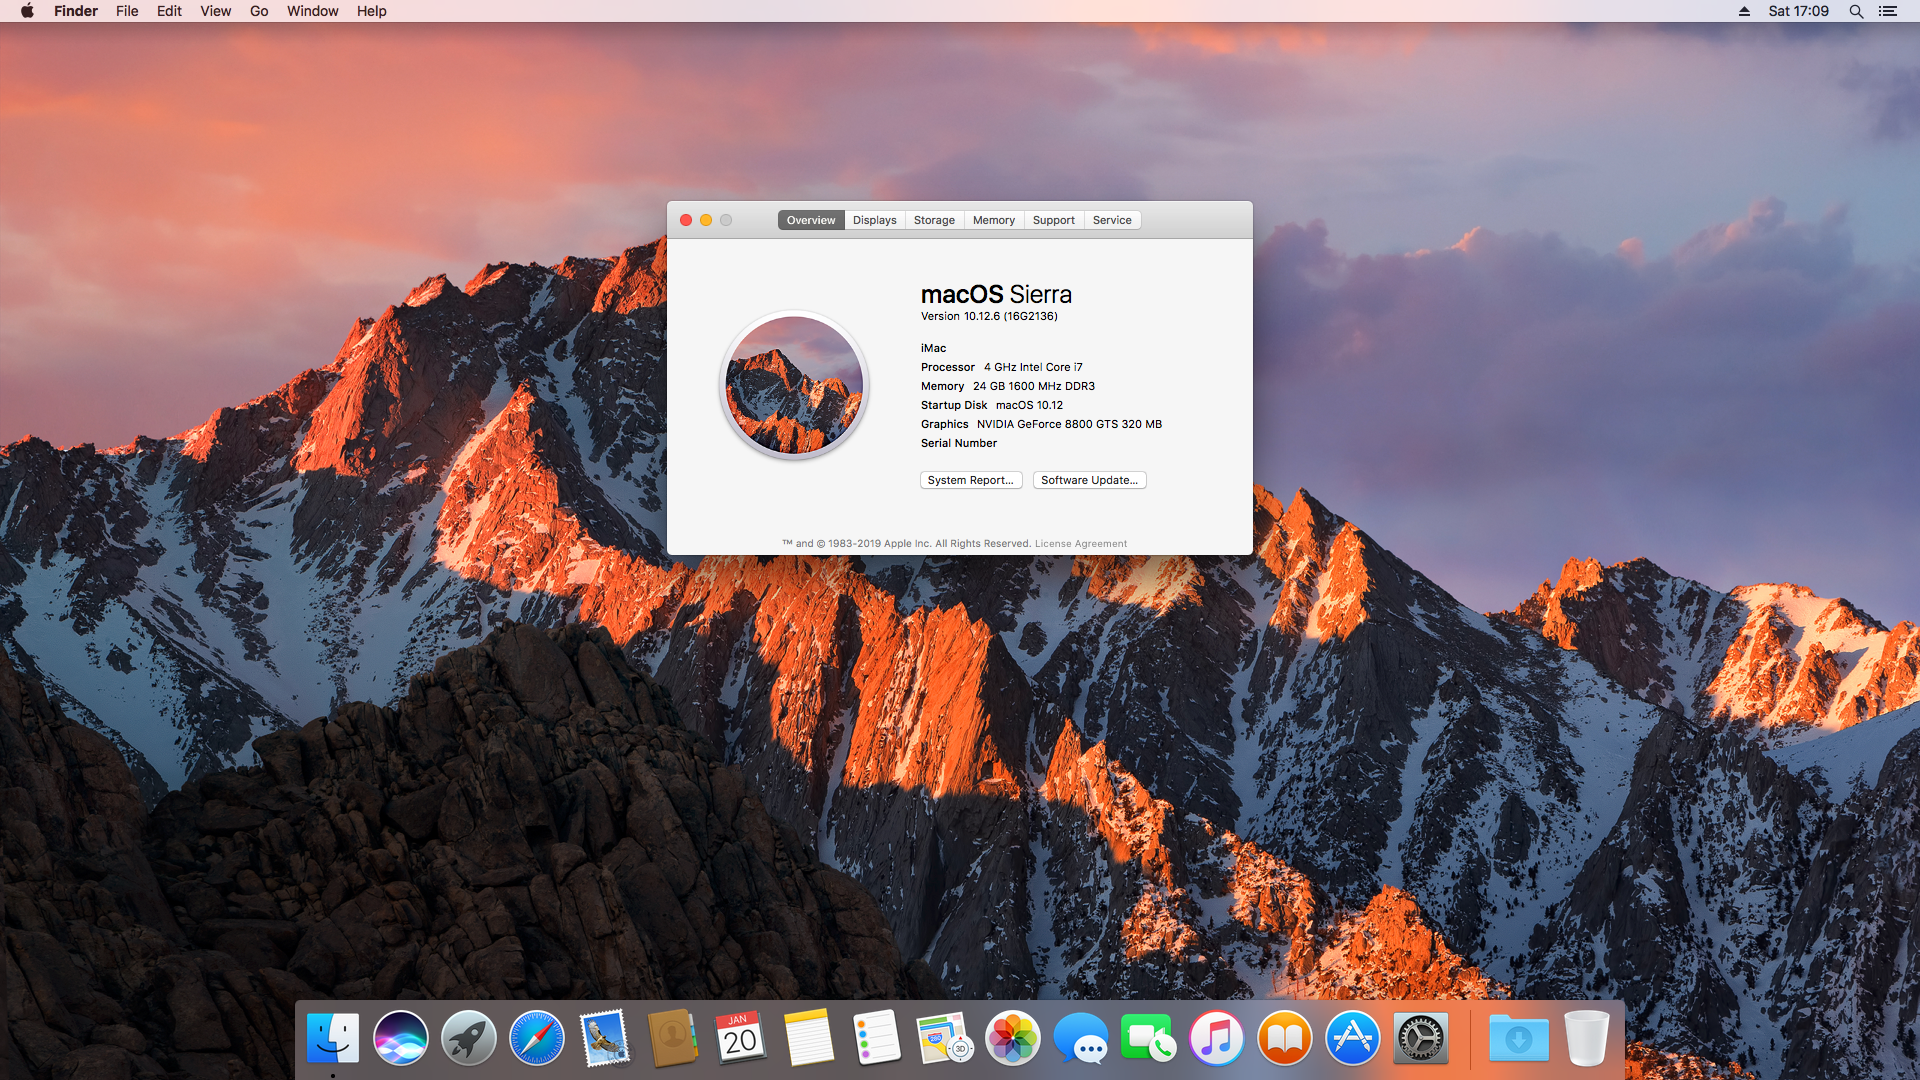
Task: Open the Go menu
Action: click(x=259, y=11)
